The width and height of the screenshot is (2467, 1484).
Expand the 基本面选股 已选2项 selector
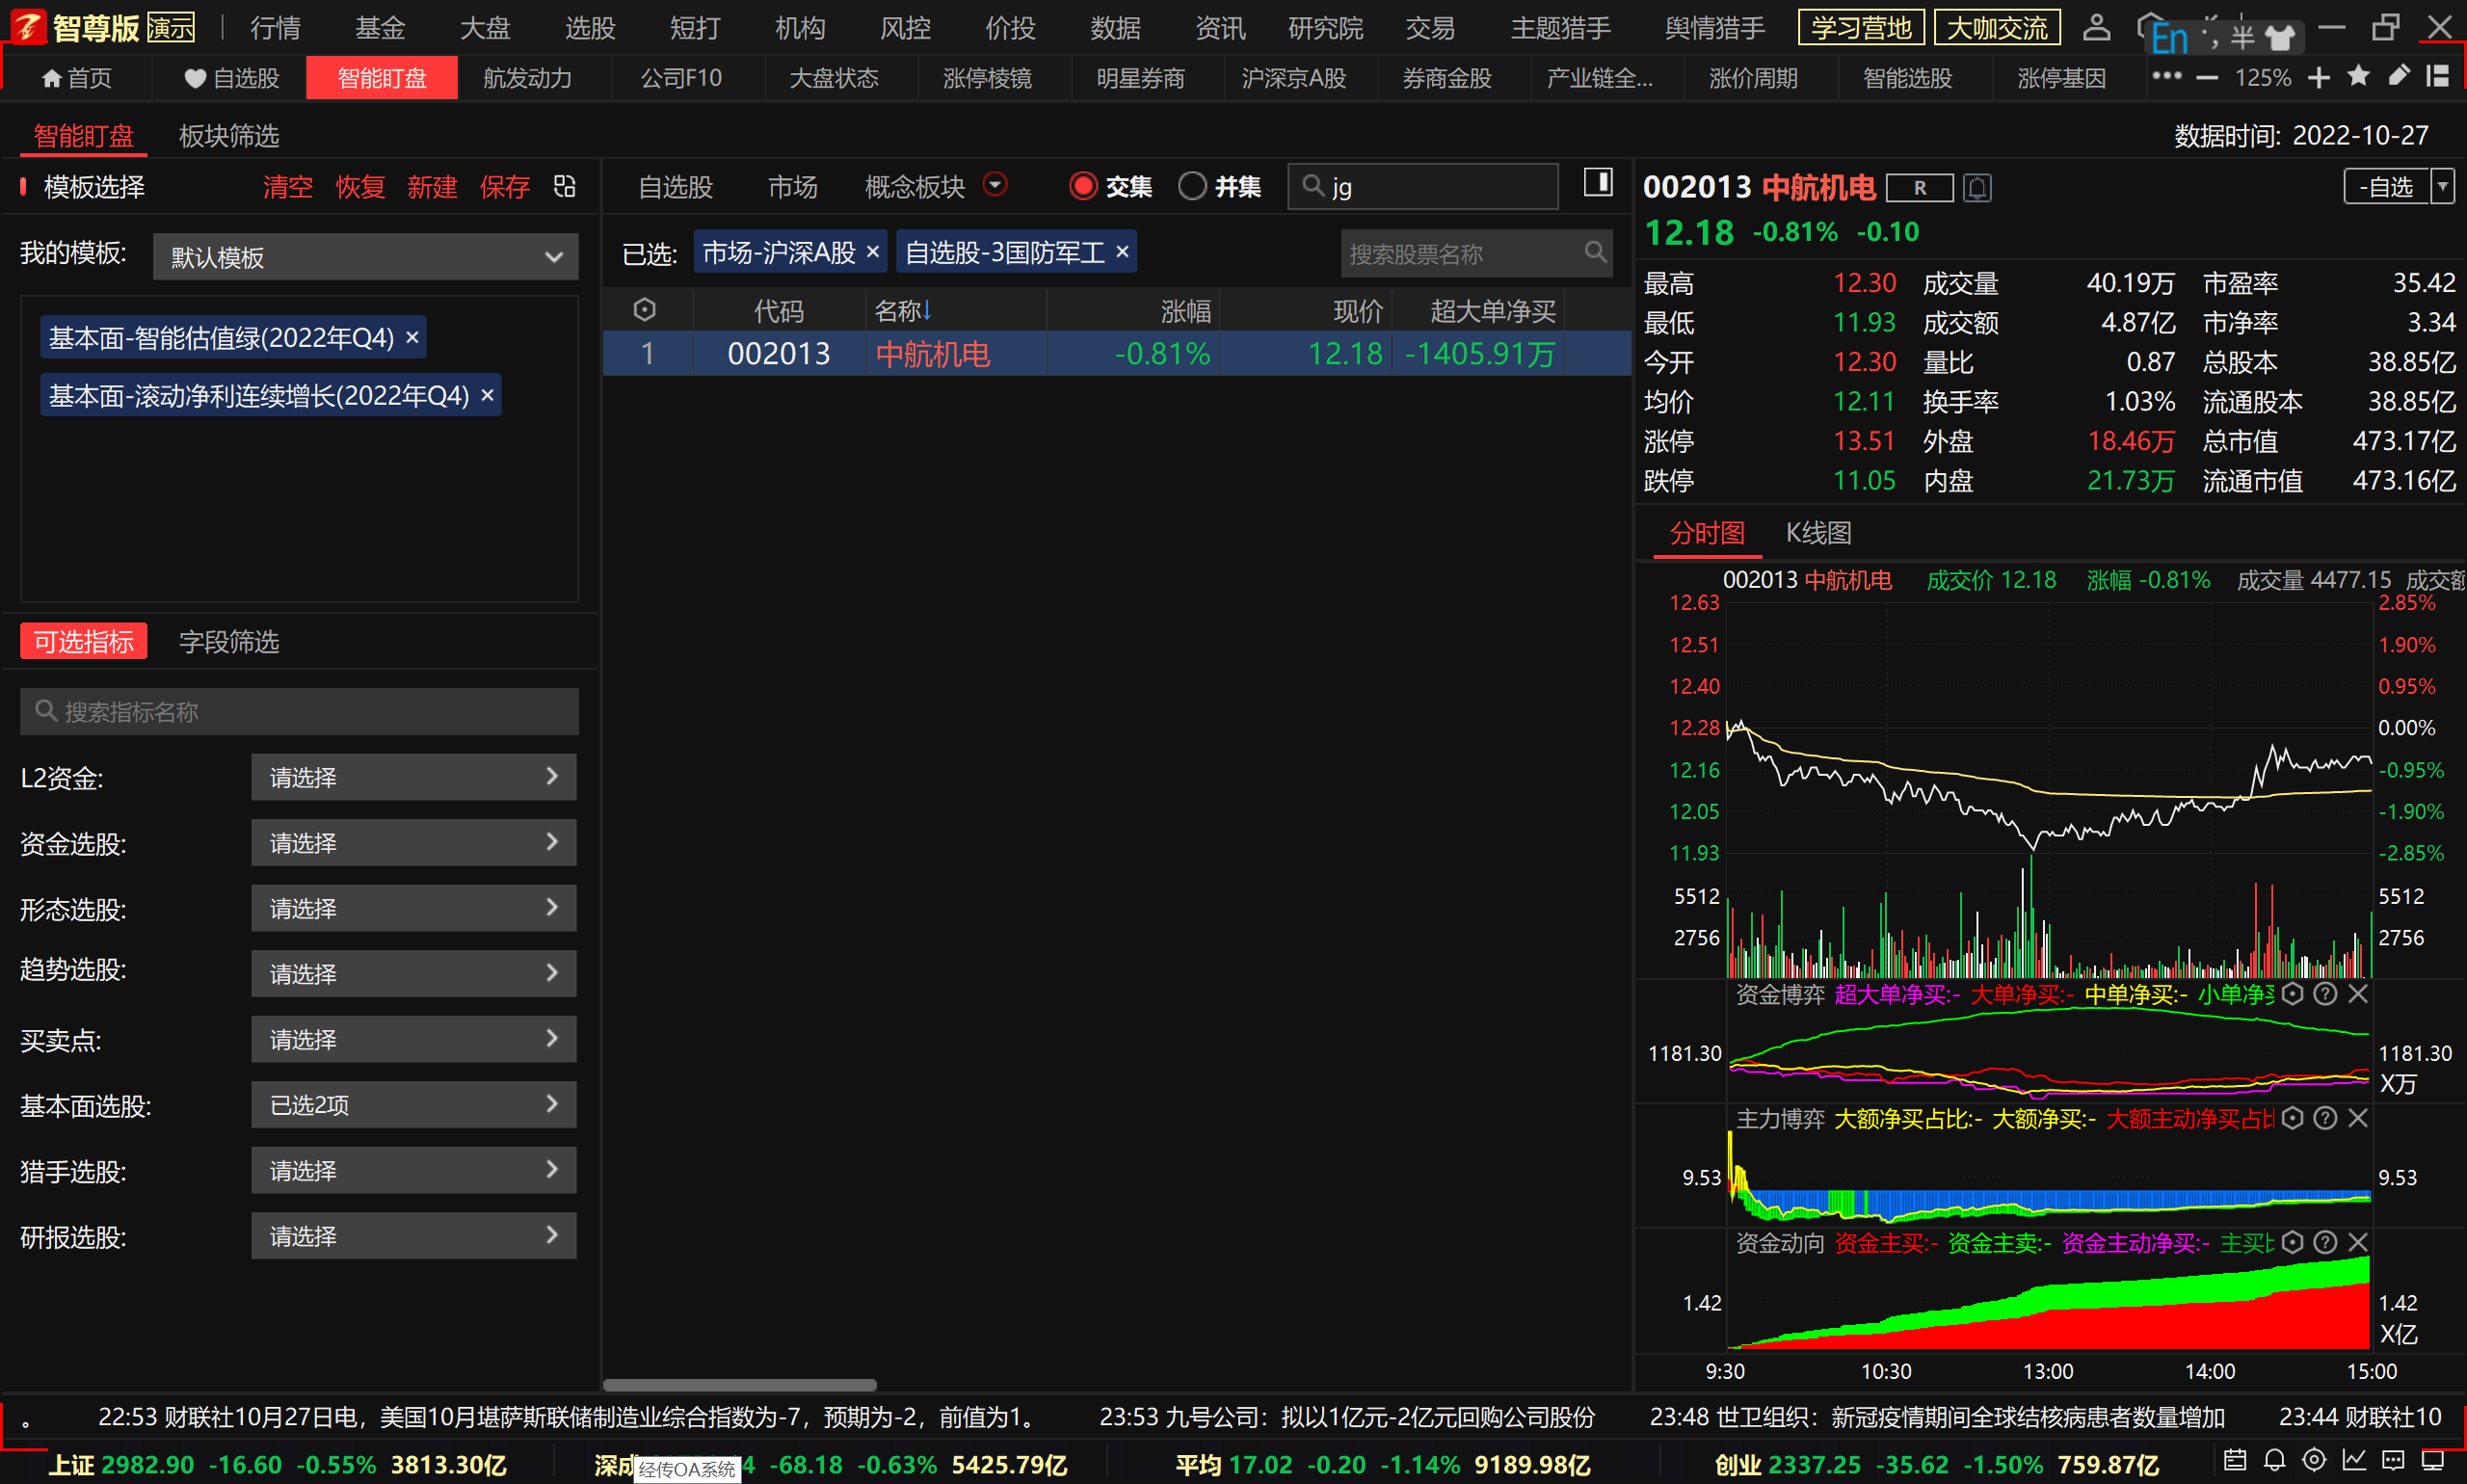[414, 1105]
